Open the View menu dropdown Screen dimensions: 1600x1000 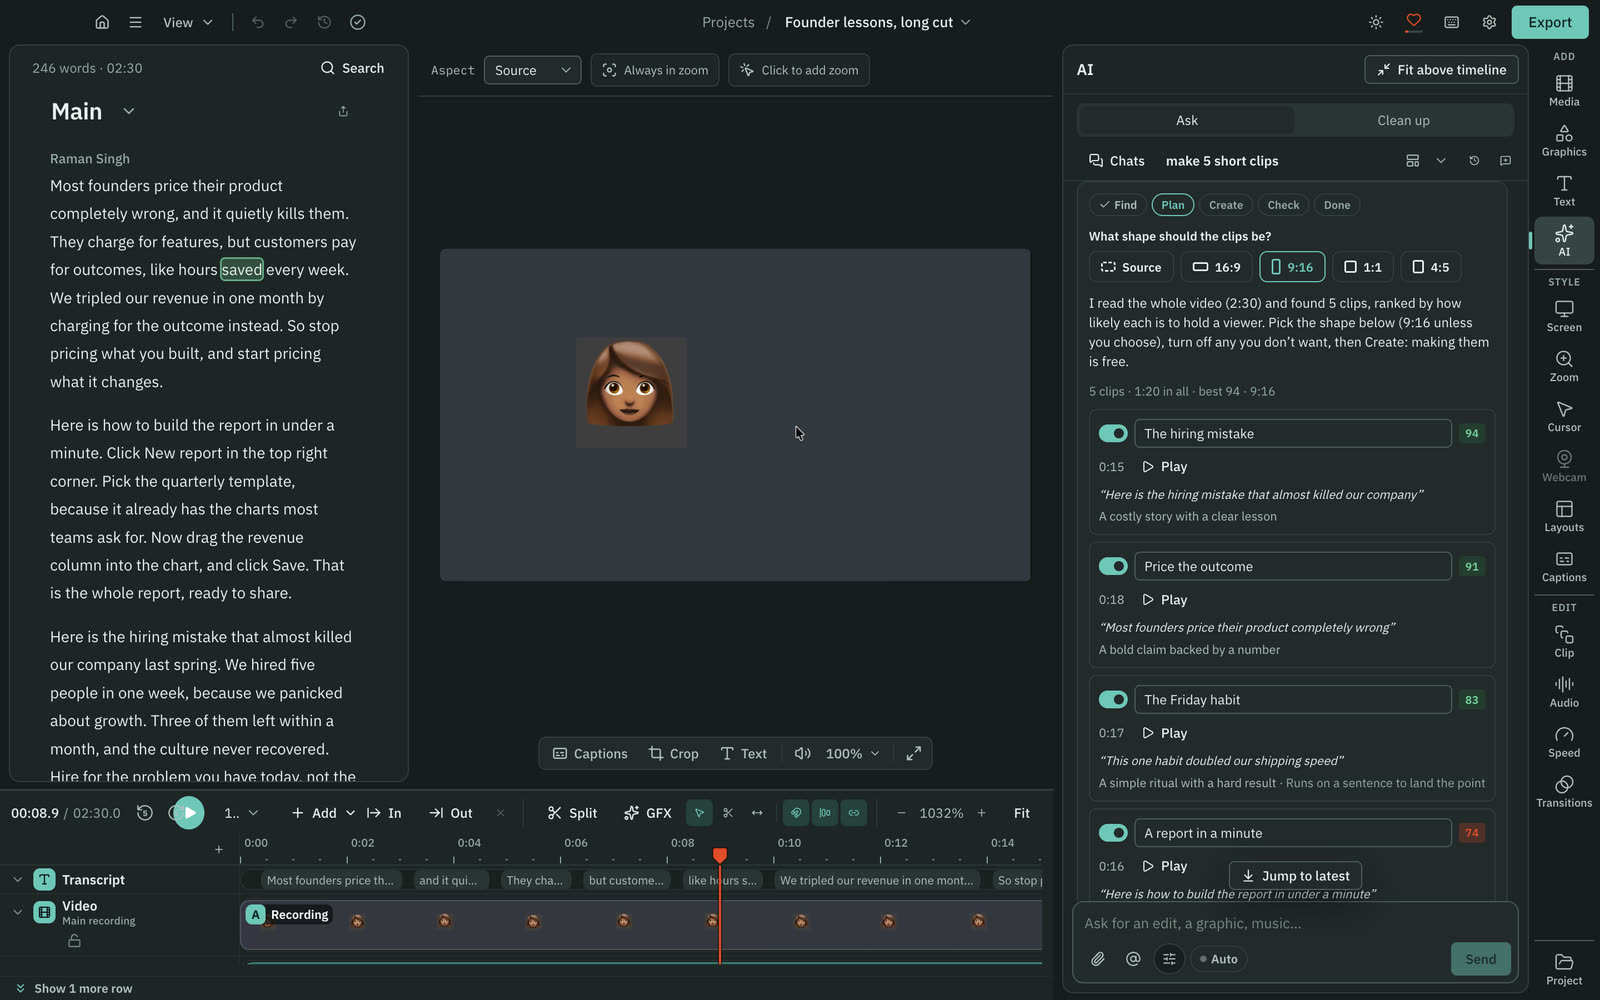(188, 22)
